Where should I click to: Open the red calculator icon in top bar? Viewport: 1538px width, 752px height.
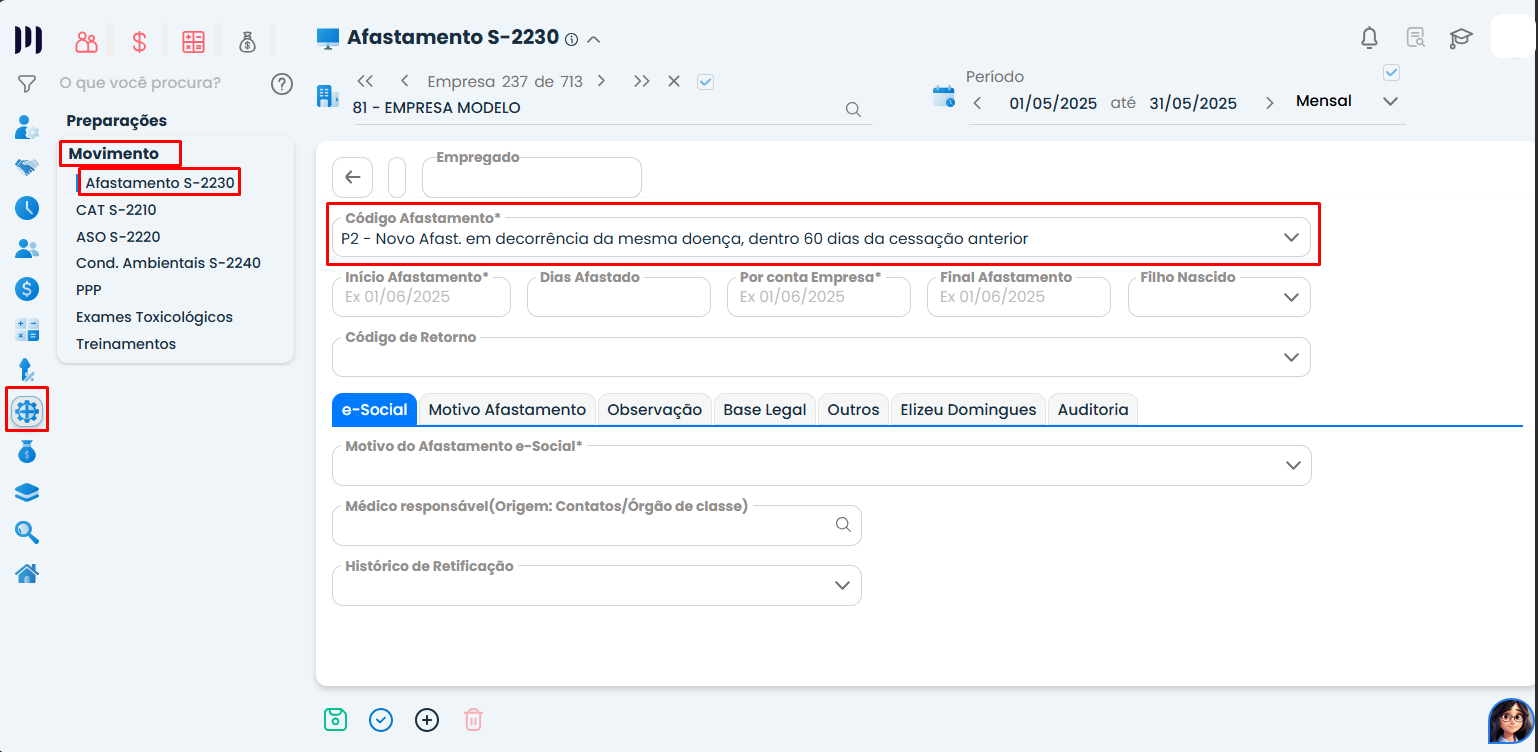pos(193,42)
